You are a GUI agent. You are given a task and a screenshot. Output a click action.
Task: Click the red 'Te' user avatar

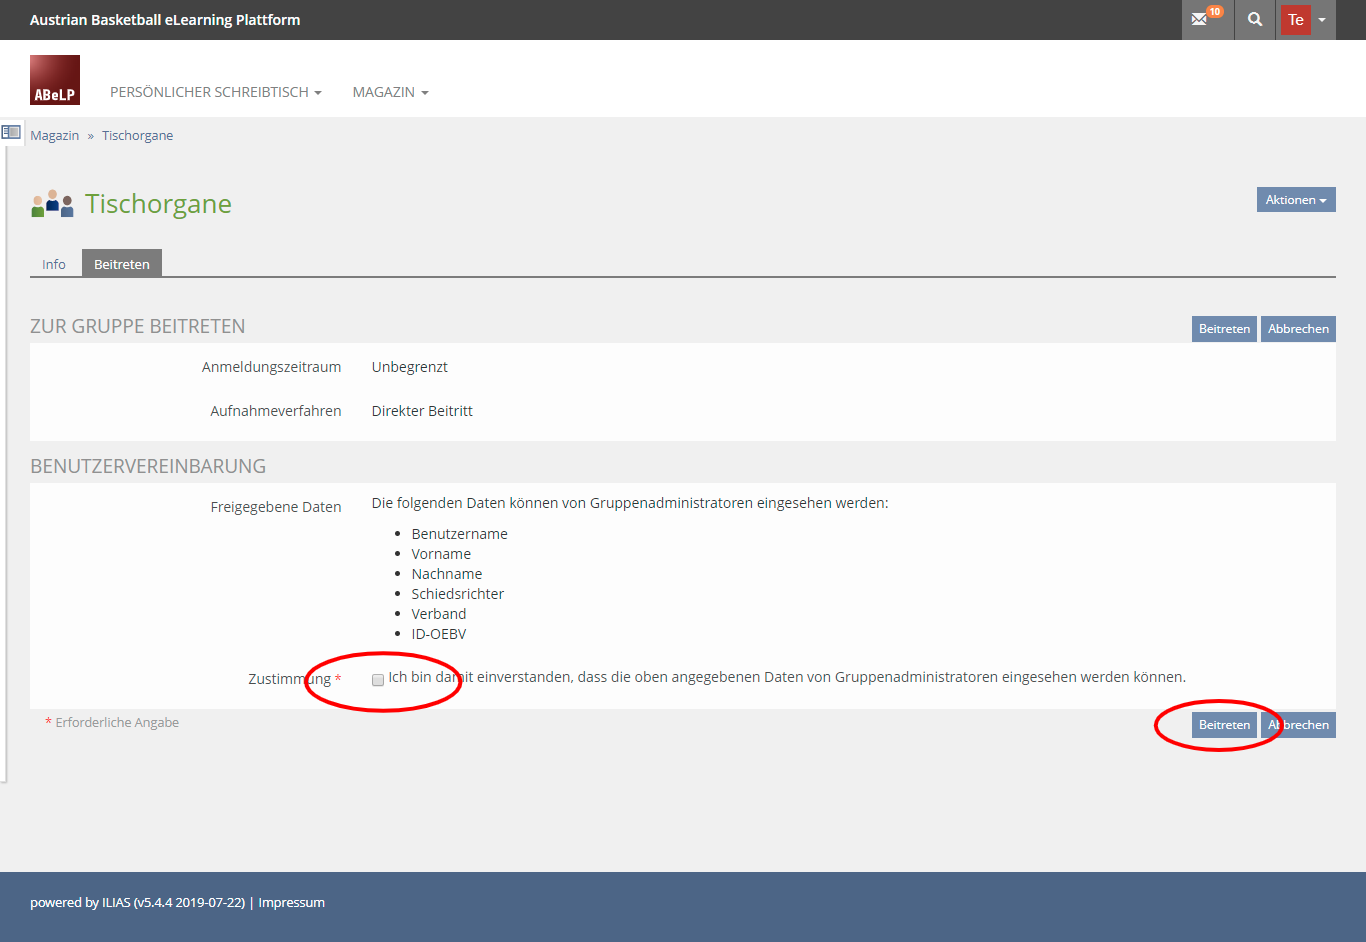[x=1295, y=20]
